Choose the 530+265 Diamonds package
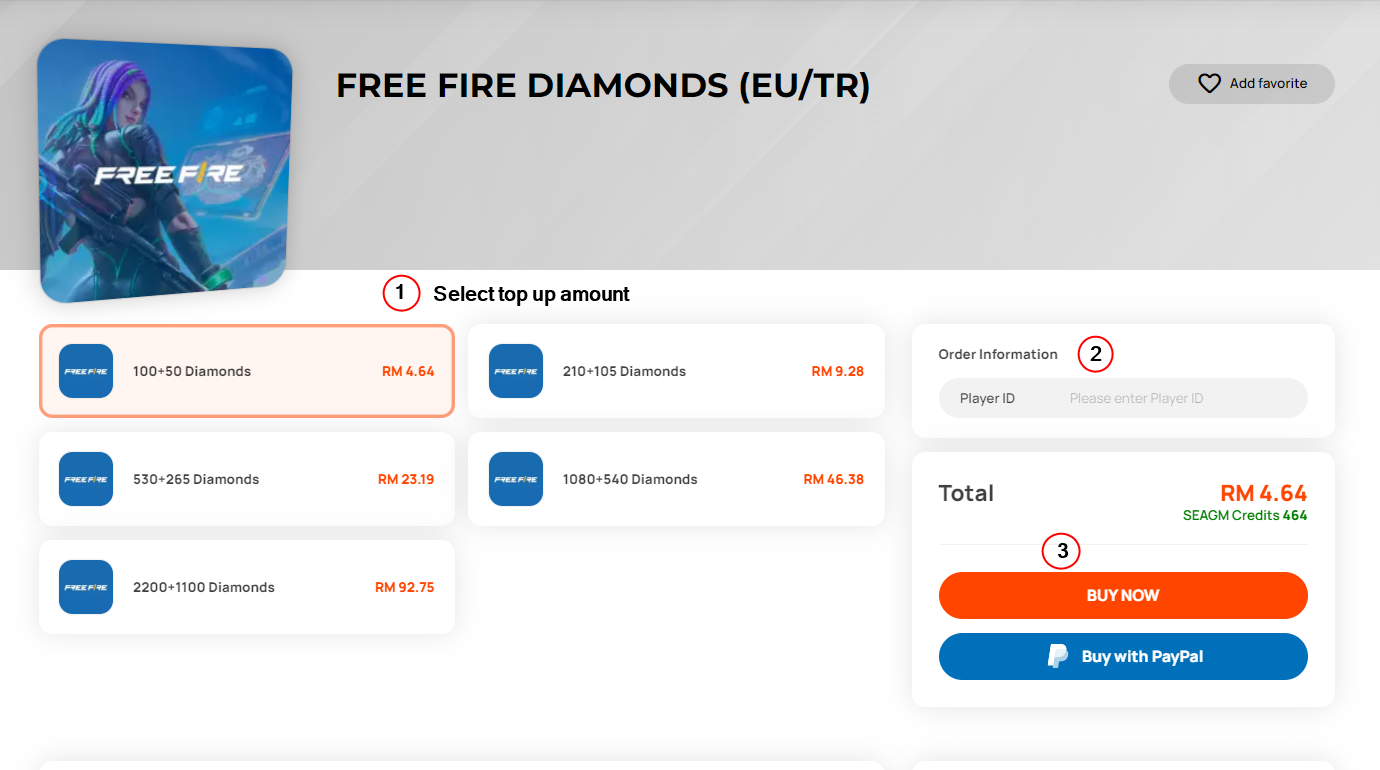The width and height of the screenshot is (1380, 770). point(247,479)
